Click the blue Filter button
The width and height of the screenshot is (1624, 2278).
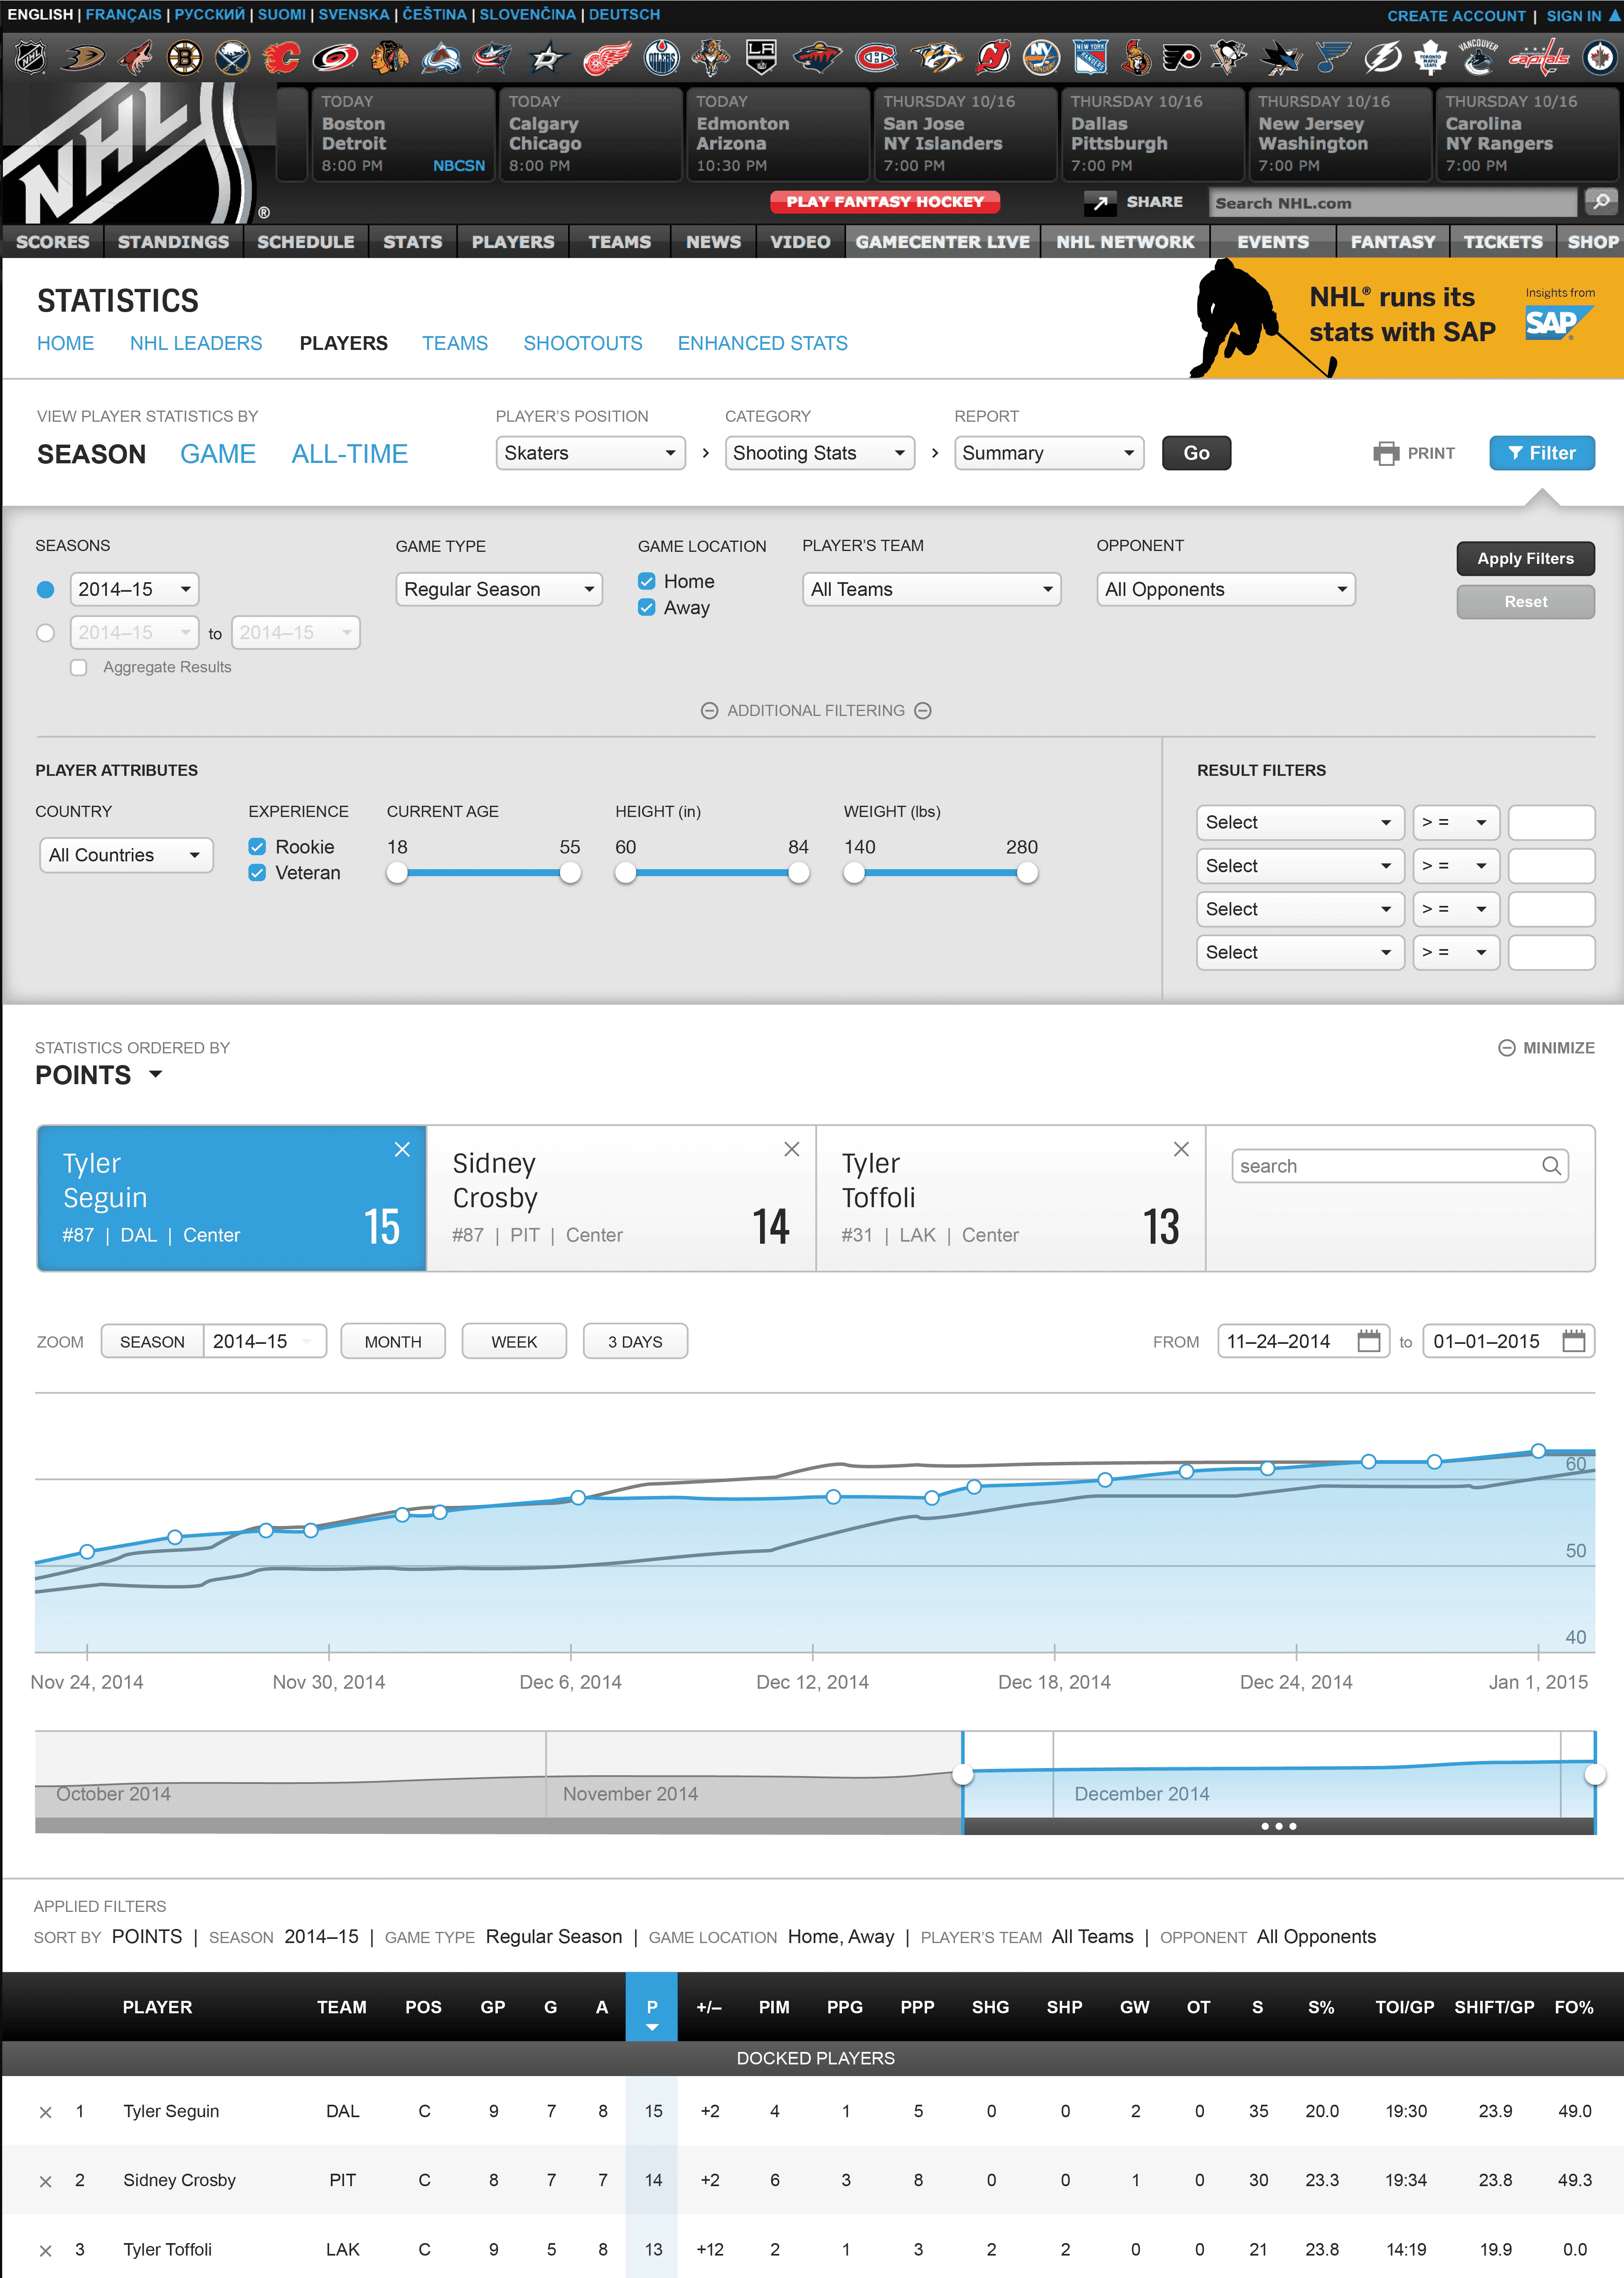[x=1542, y=453]
